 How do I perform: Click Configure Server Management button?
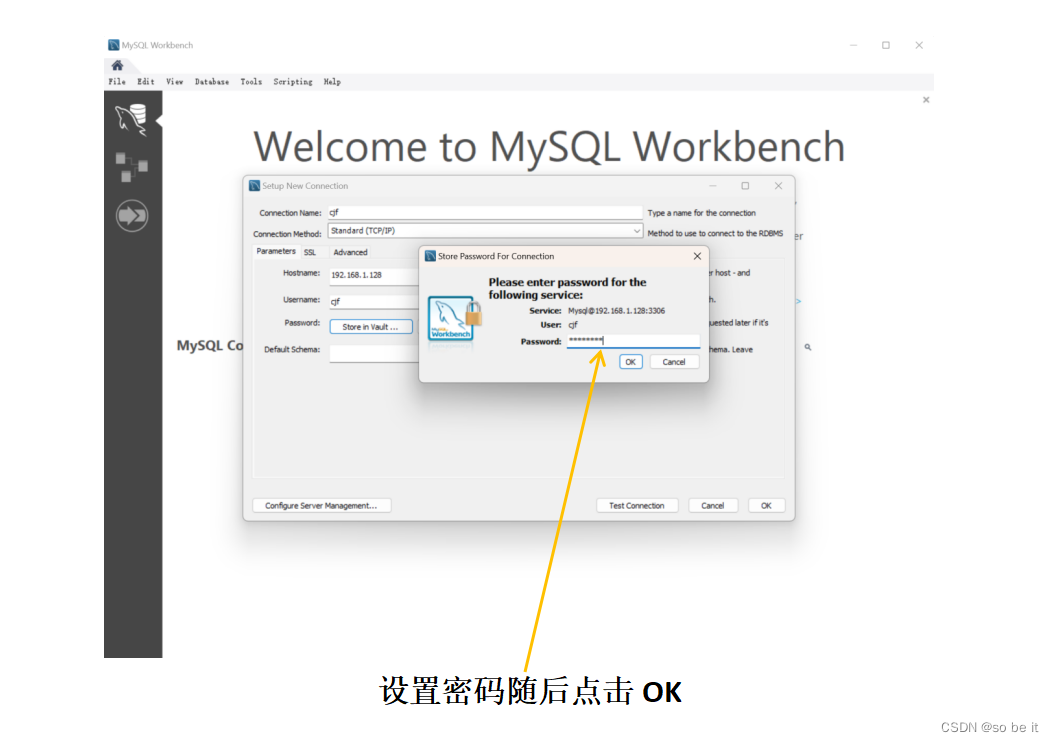(321, 505)
